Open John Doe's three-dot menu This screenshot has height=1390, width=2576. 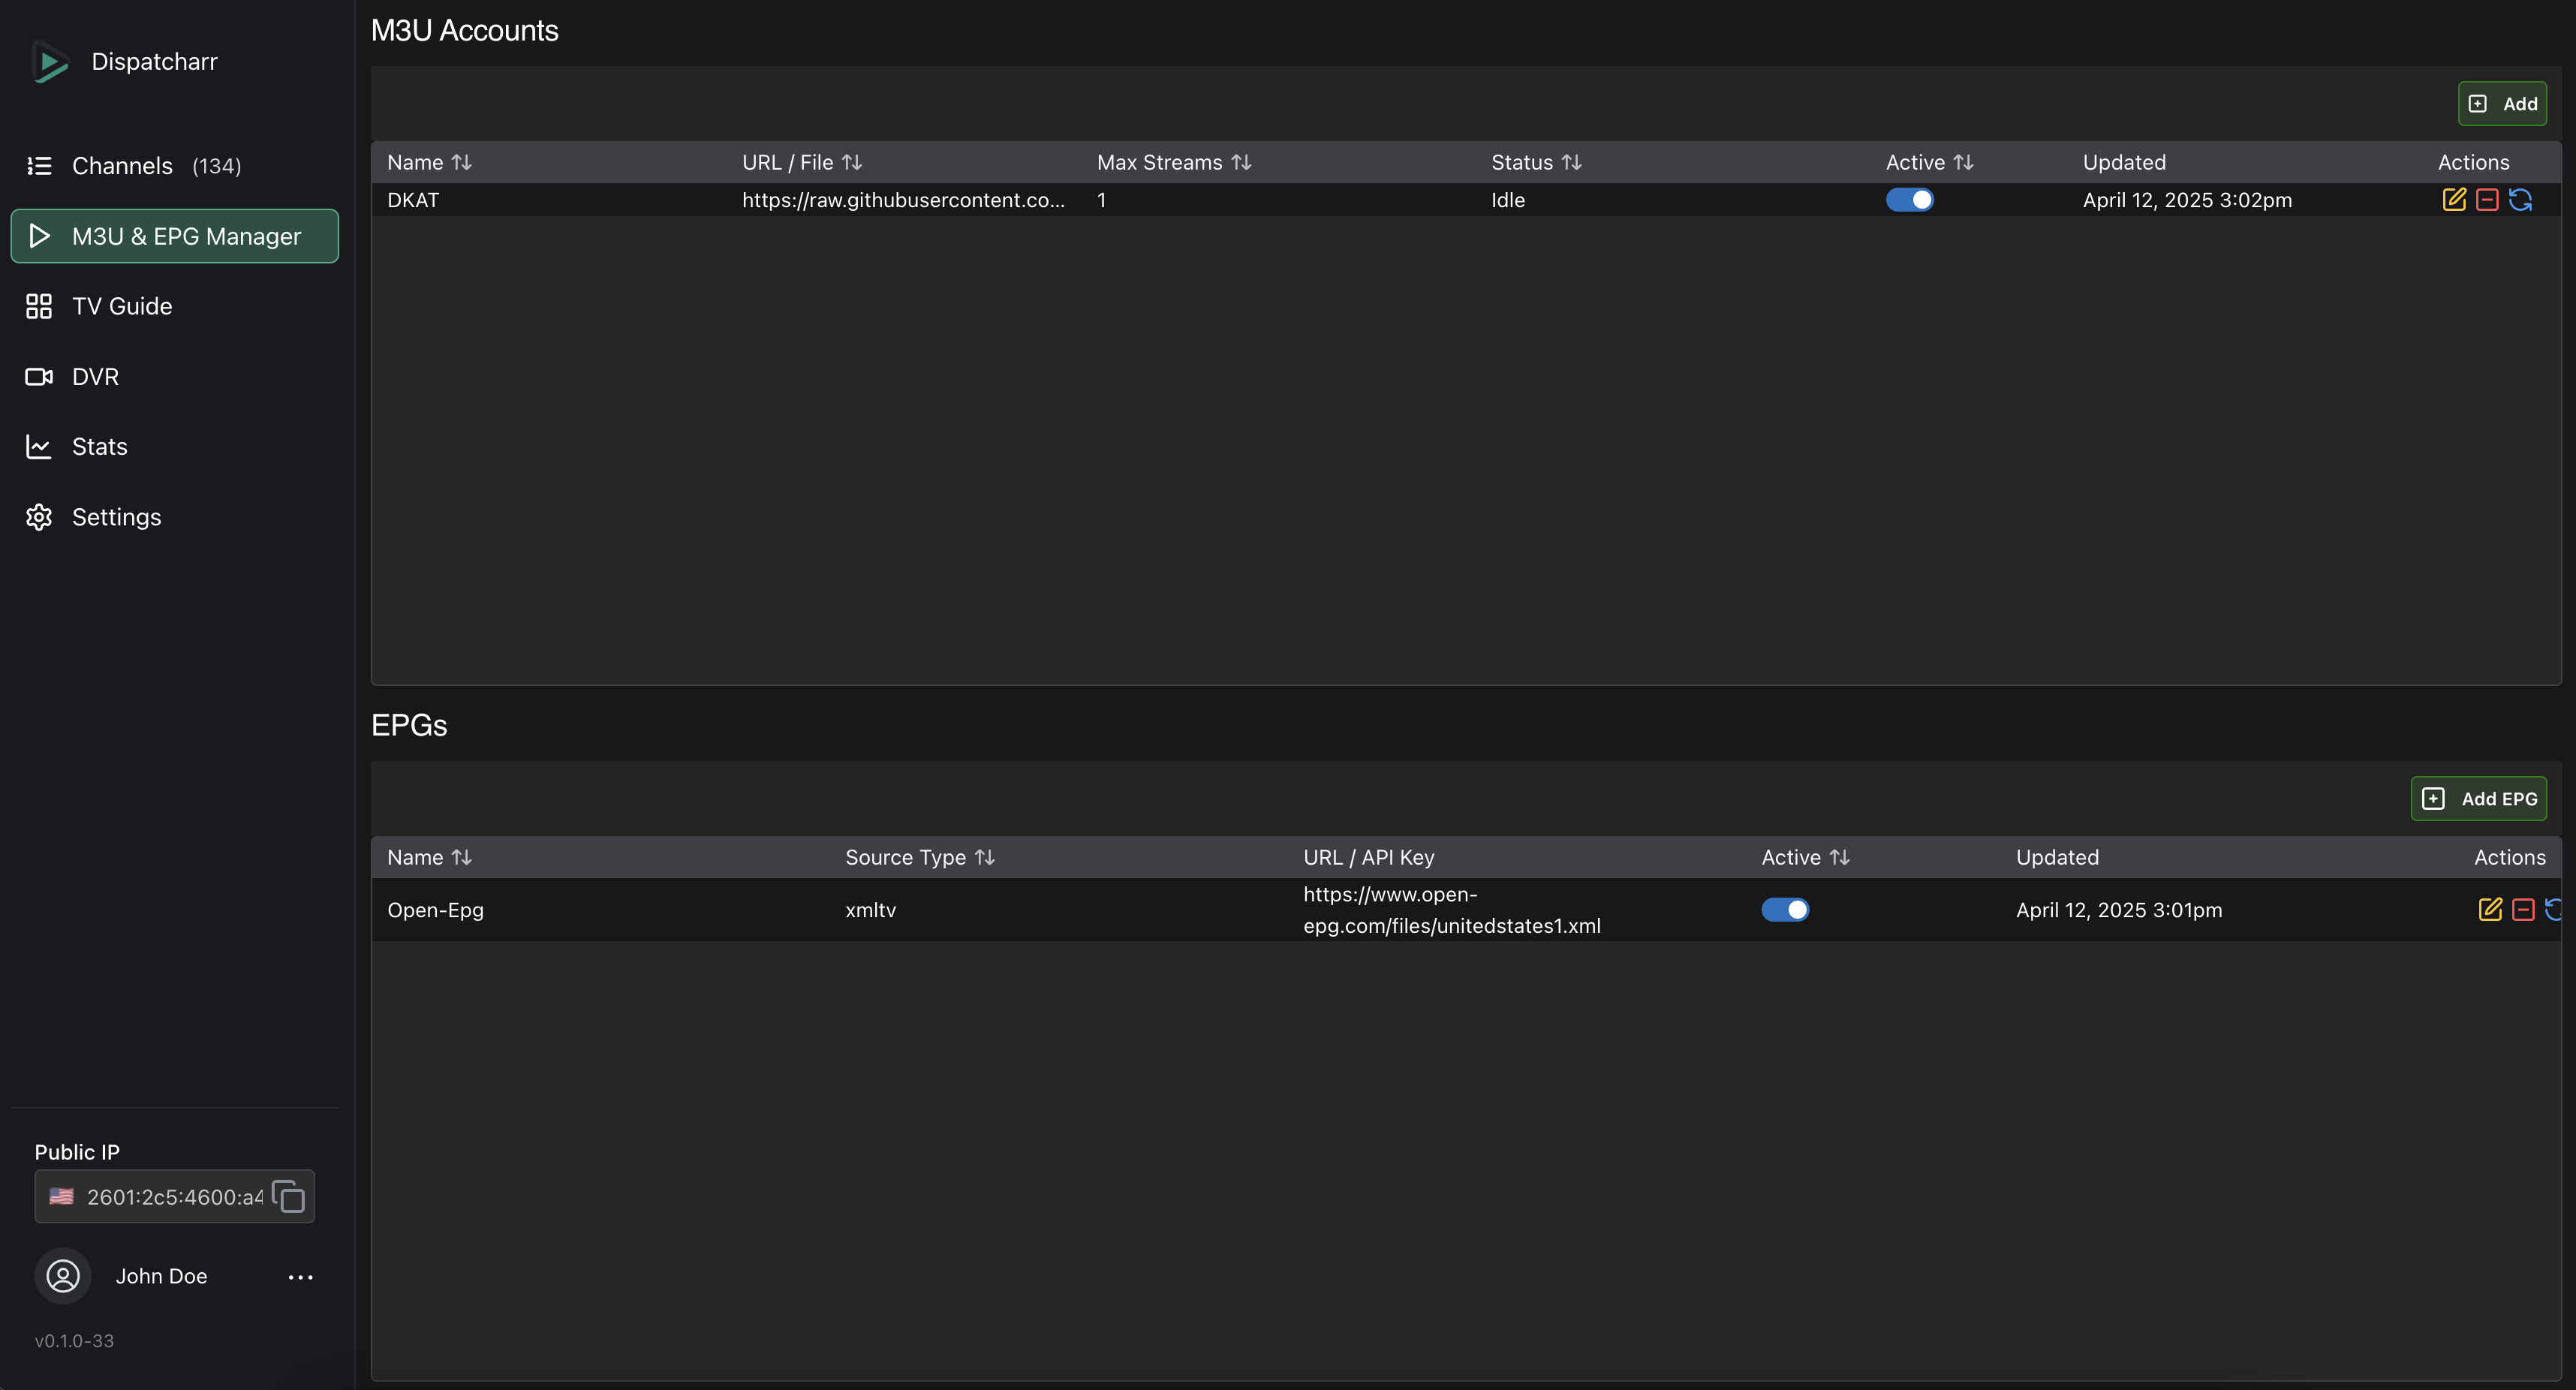coord(300,1277)
